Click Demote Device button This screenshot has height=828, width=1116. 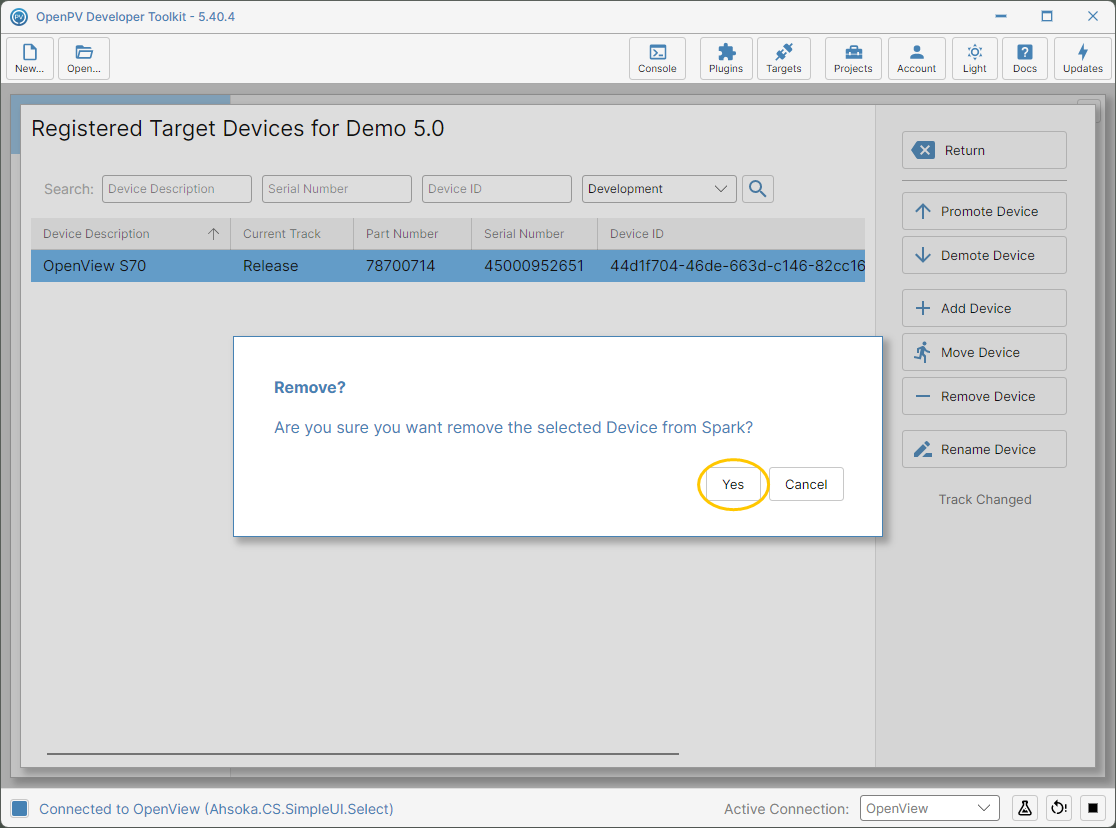coord(984,256)
